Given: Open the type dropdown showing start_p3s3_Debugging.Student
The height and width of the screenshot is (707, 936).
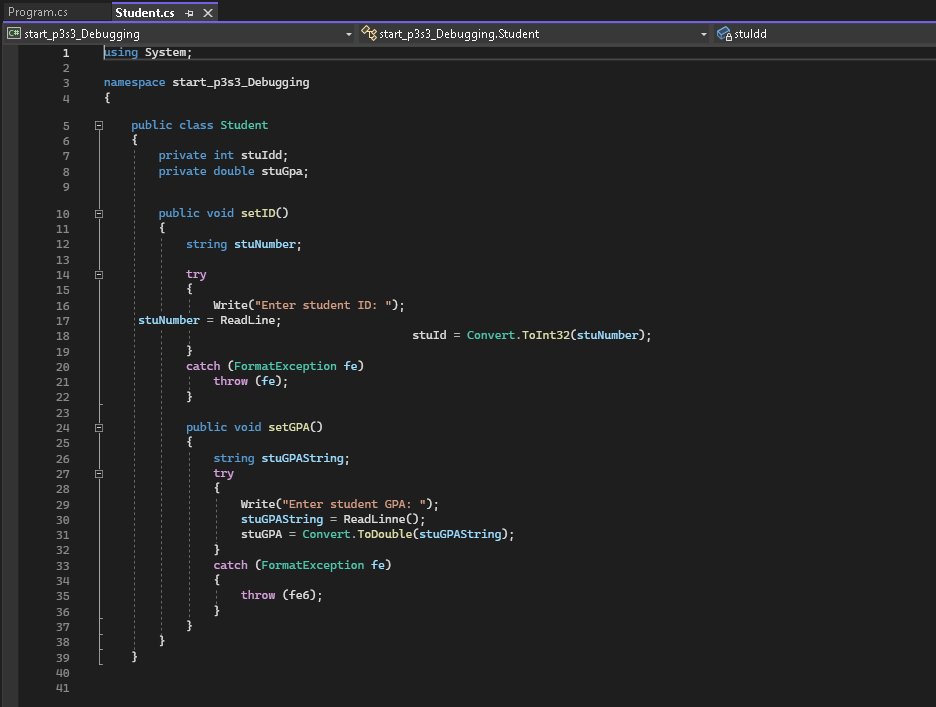Looking at the screenshot, I should tap(704, 33).
